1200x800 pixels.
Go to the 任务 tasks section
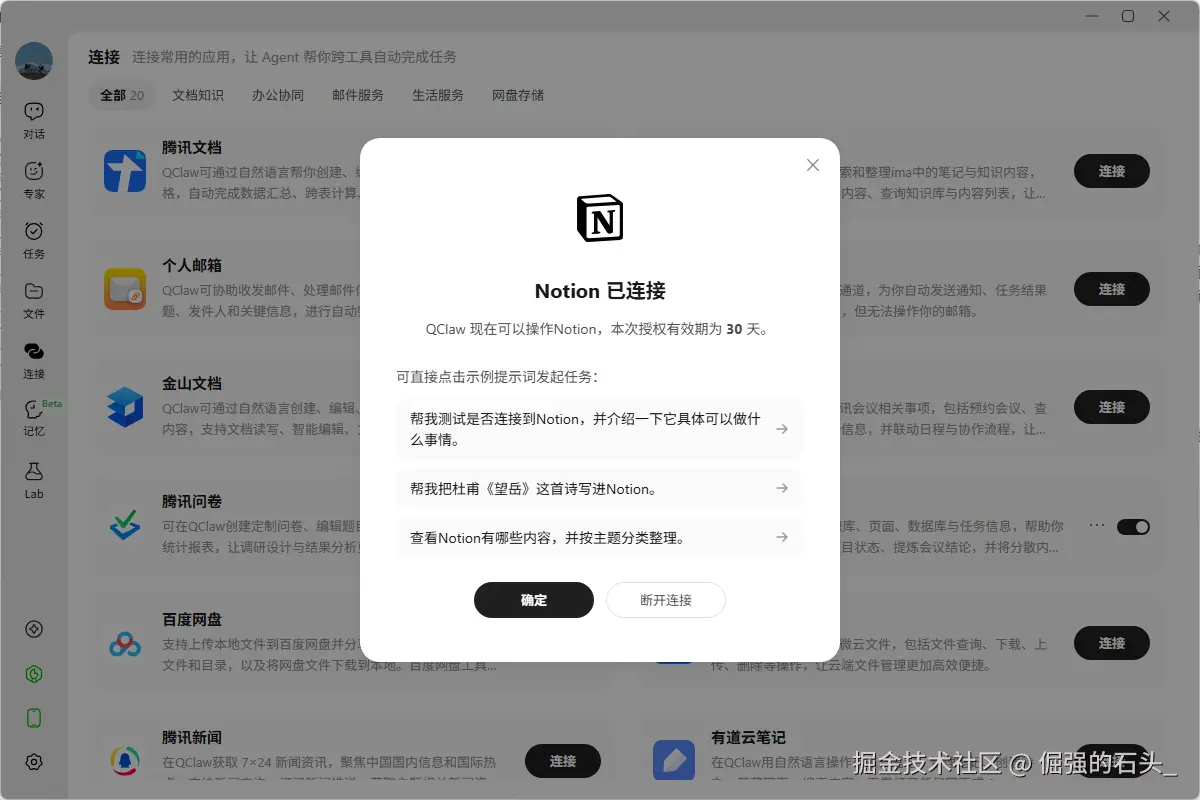34,240
